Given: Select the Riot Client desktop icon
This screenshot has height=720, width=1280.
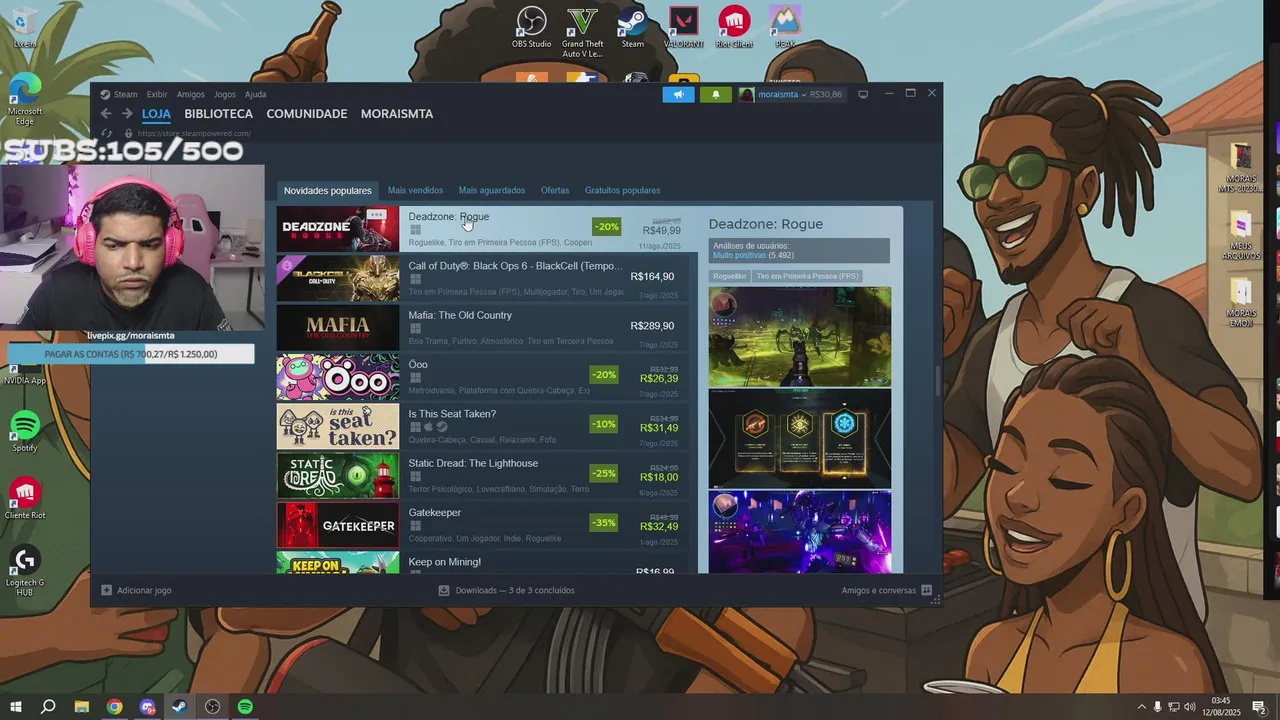Looking at the screenshot, I should click(x=734, y=27).
